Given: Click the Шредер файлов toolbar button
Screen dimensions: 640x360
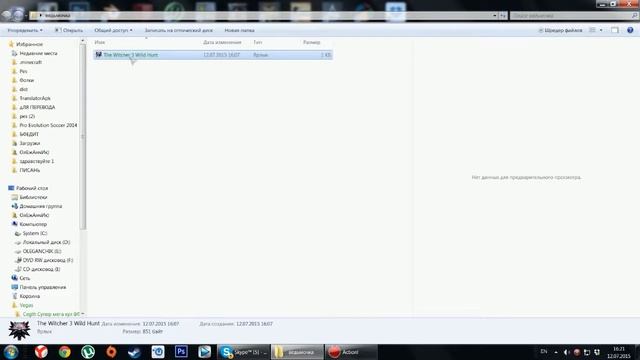Looking at the screenshot, I should (560, 30).
